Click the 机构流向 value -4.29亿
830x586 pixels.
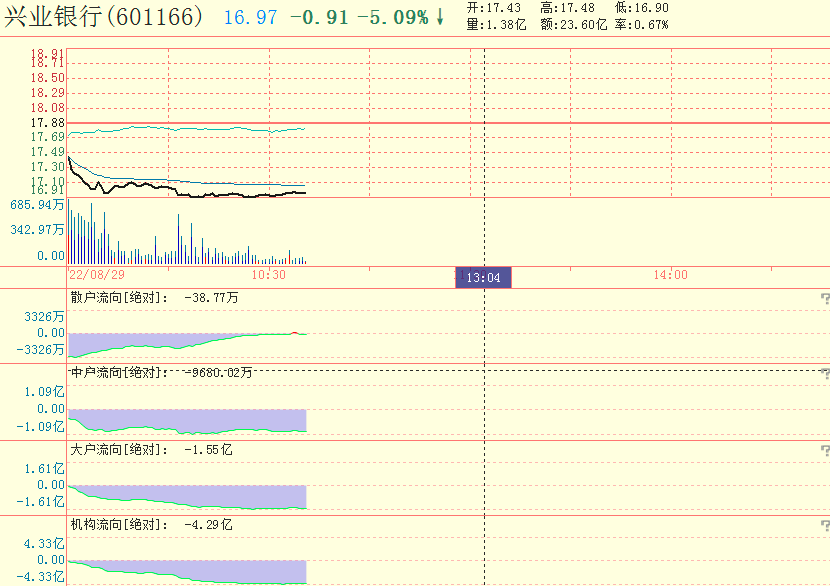coord(208,525)
